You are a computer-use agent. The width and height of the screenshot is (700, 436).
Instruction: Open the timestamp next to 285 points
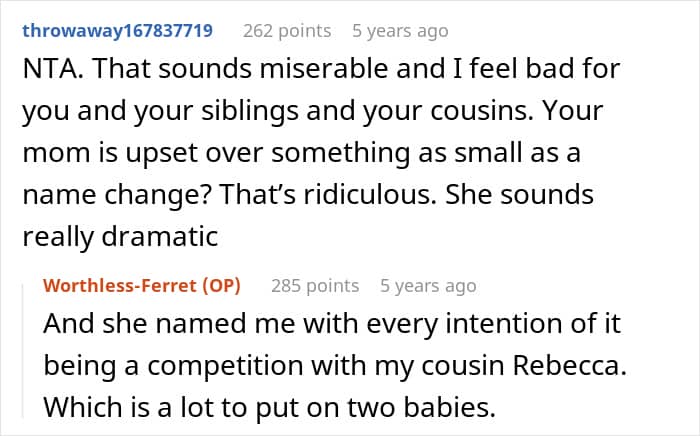point(428,286)
